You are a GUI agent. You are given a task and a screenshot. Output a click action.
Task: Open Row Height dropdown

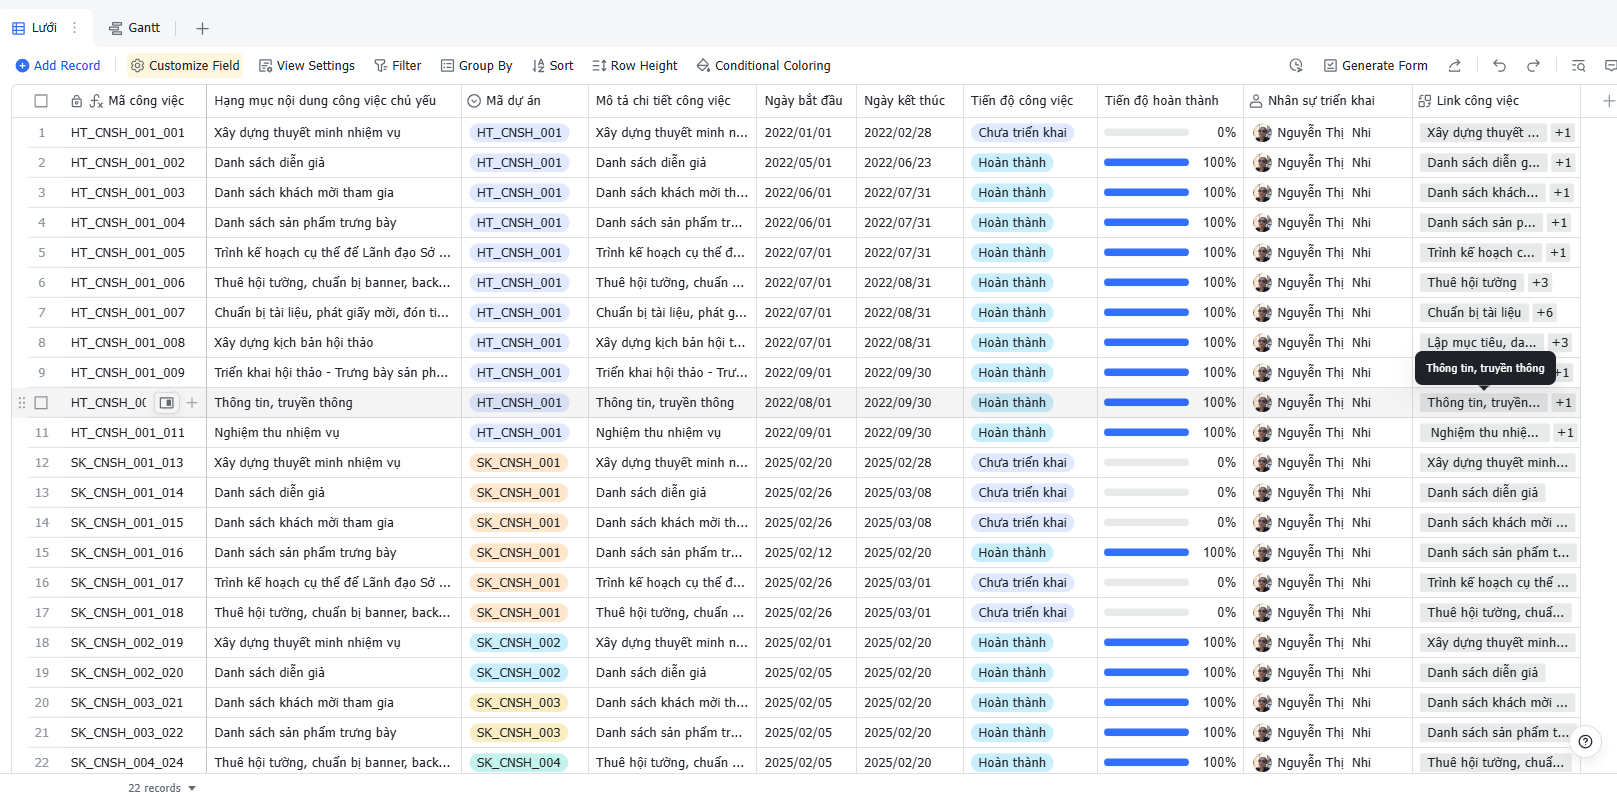click(635, 66)
